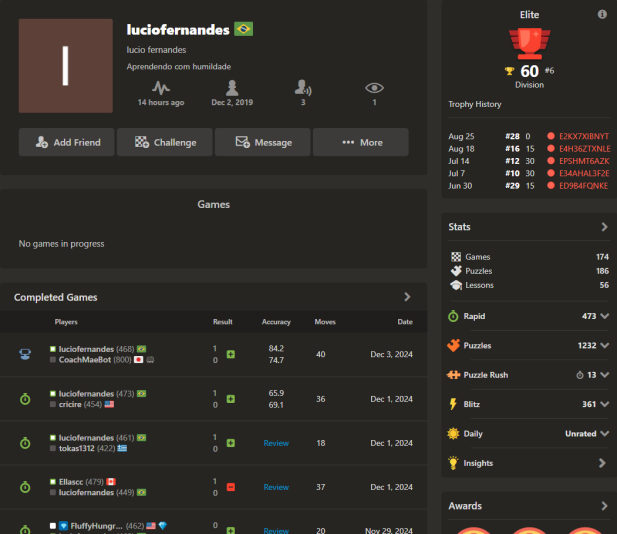Expand the Daily Unrated row
The width and height of the screenshot is (617, 534).
(x=604, y=434)
